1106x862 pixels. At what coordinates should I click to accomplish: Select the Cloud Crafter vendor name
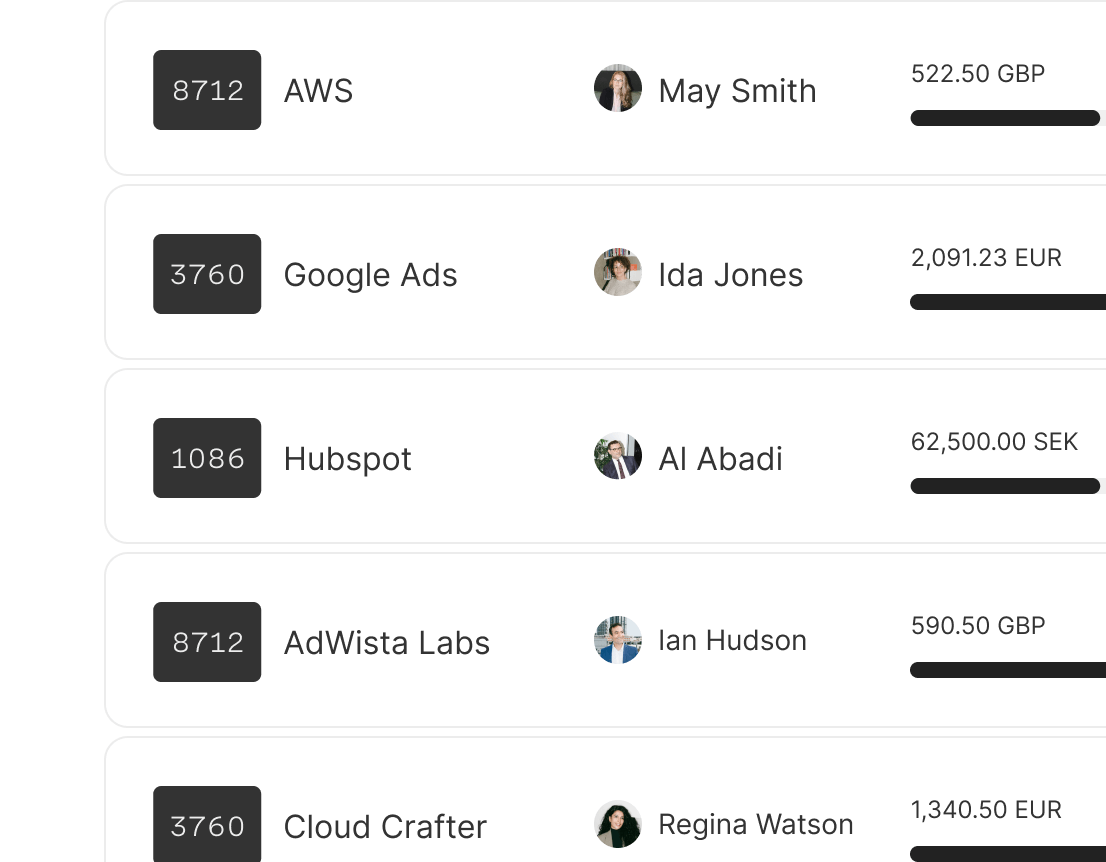tap(385, 827)
